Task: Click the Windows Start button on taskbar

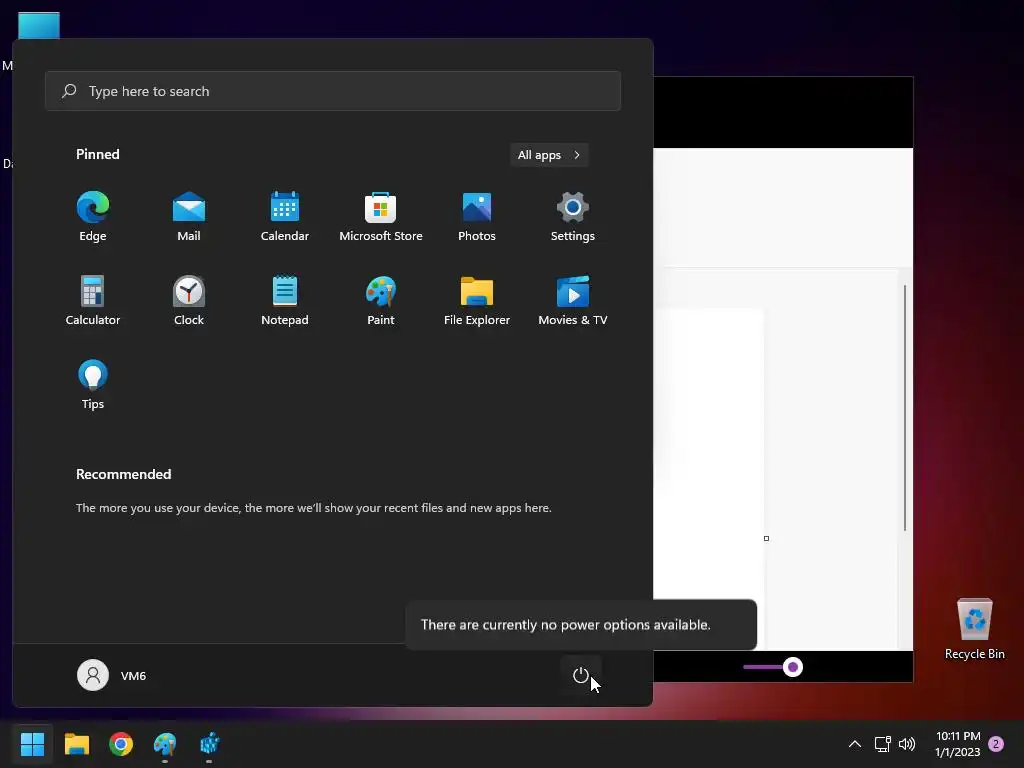Action: [x=32, y=744]
